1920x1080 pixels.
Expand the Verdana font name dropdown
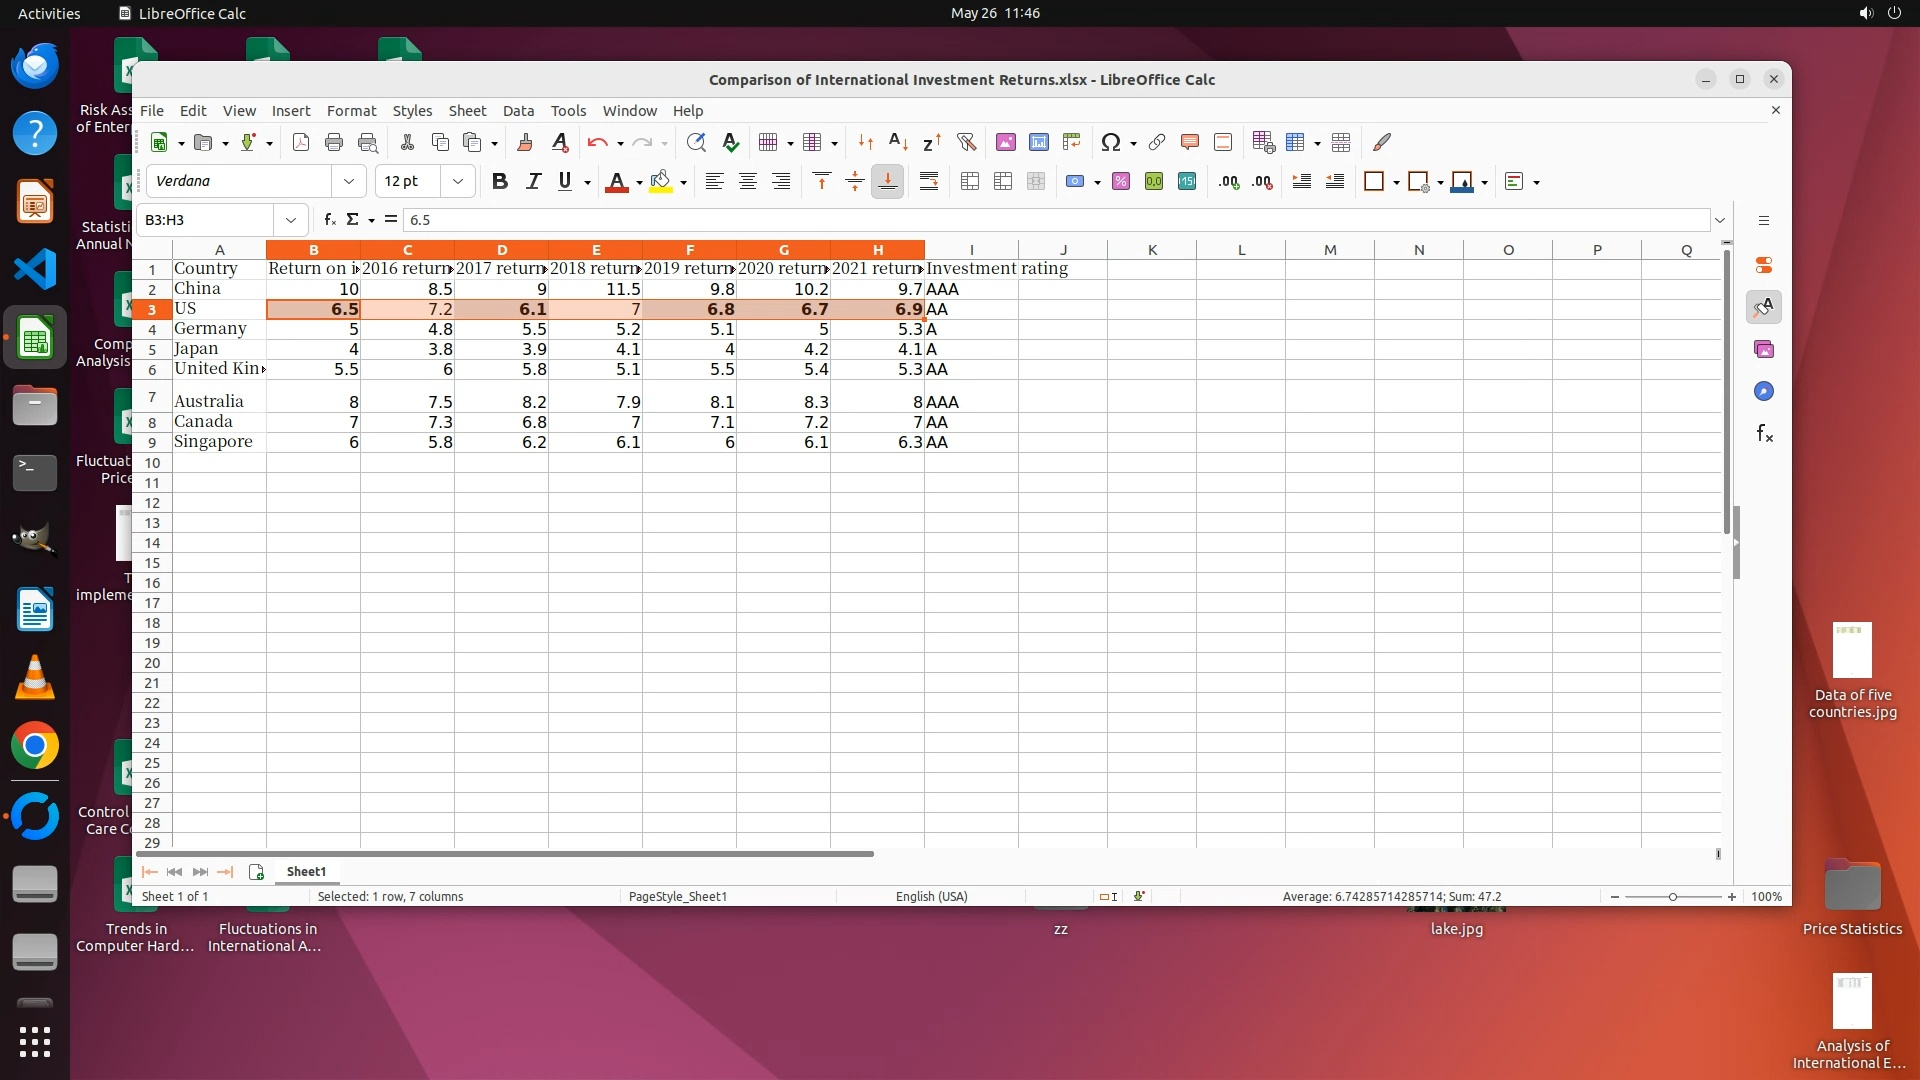point(348,181)
